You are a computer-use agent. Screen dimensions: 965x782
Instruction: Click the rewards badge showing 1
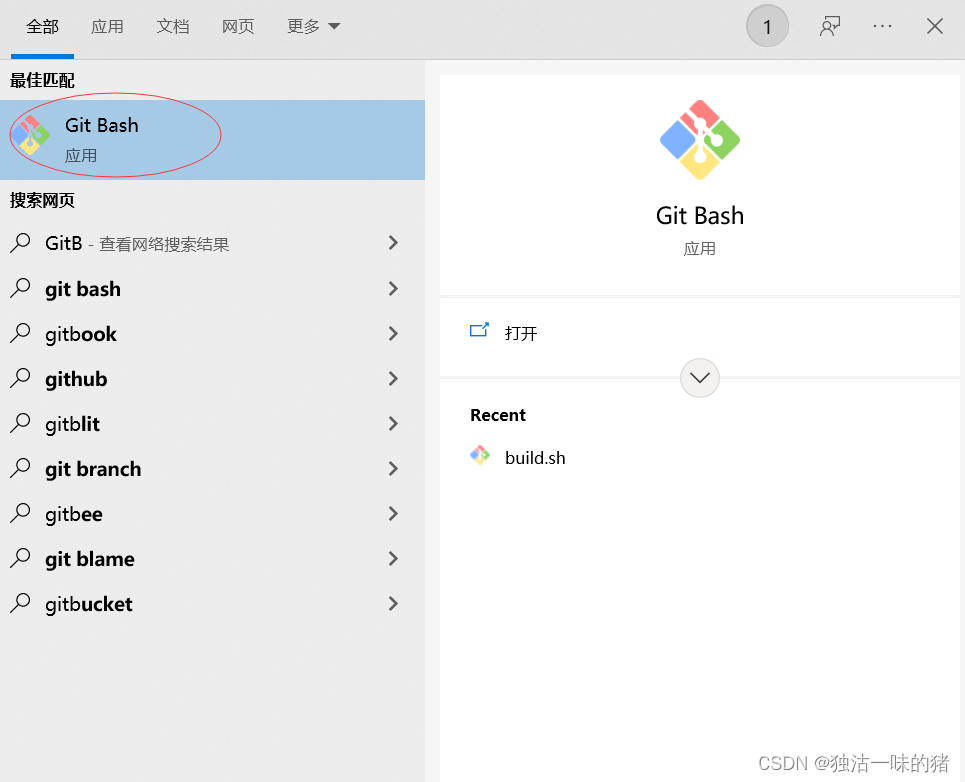pyautogui.click(x=767, y=26)
